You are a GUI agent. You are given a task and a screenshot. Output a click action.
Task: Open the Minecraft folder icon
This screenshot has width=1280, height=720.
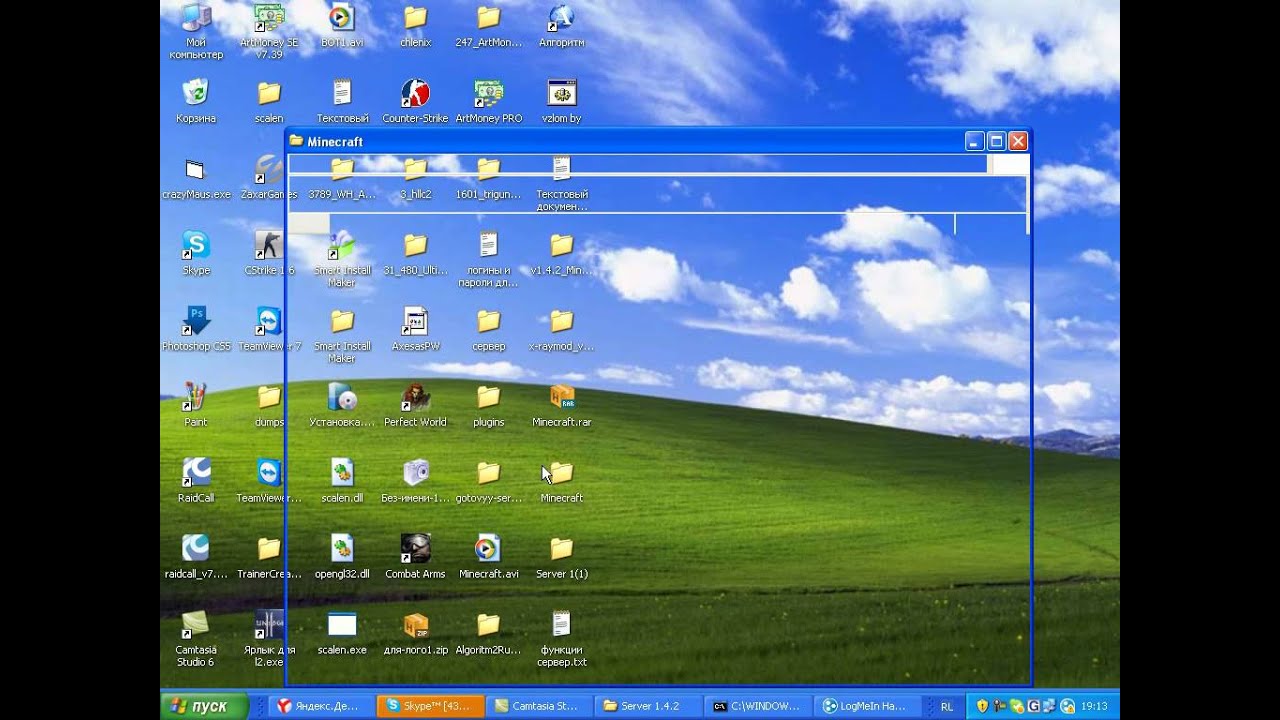562,481
